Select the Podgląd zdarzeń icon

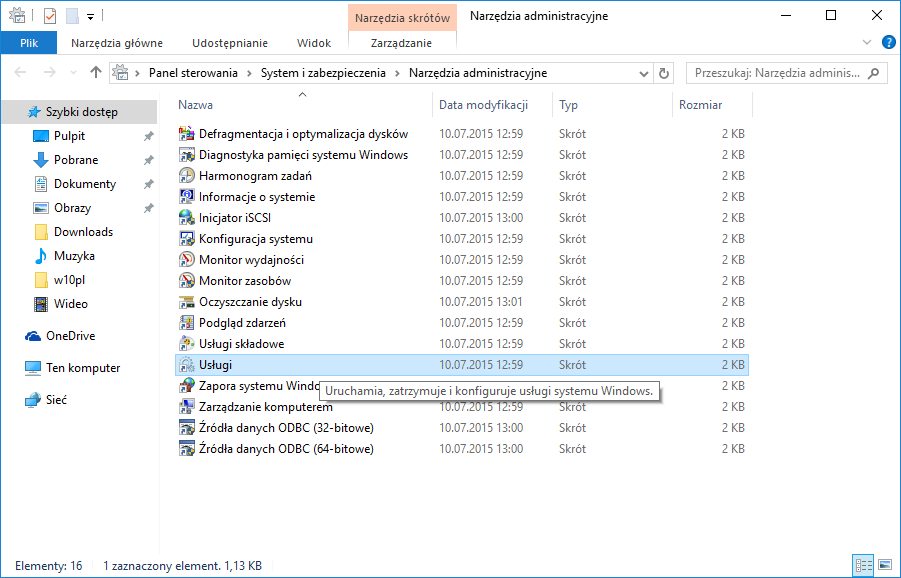tap(186, 323)
